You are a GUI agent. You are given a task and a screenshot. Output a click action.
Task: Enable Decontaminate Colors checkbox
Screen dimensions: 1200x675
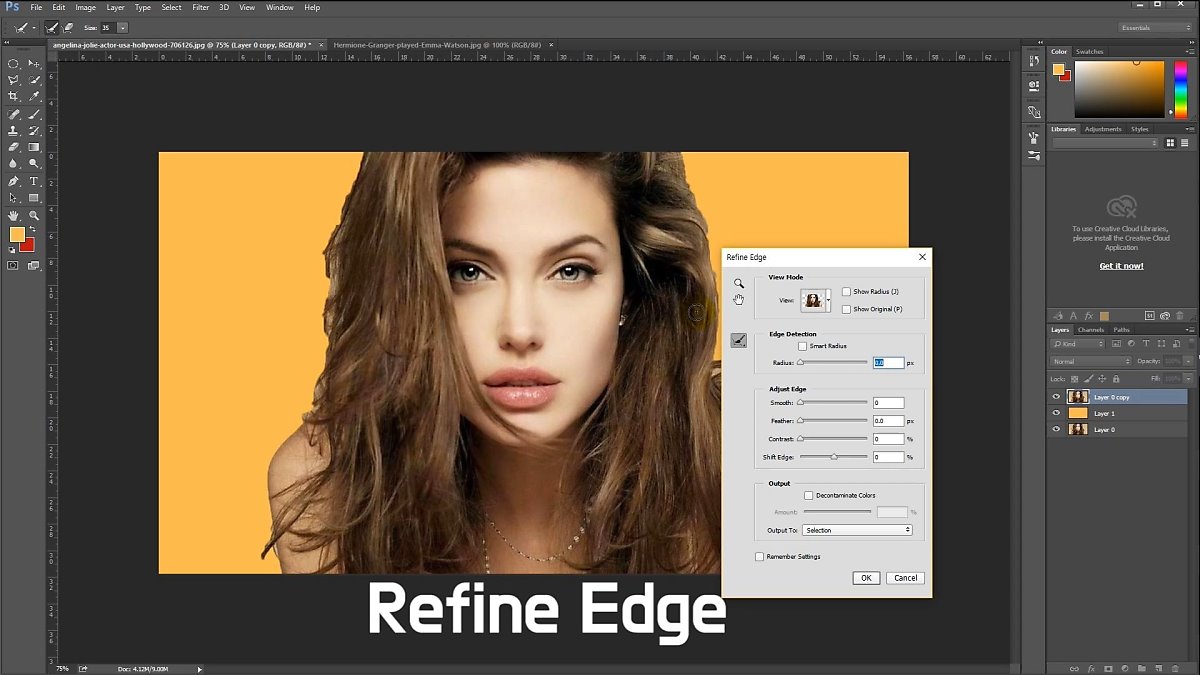(x=809, y=495)
